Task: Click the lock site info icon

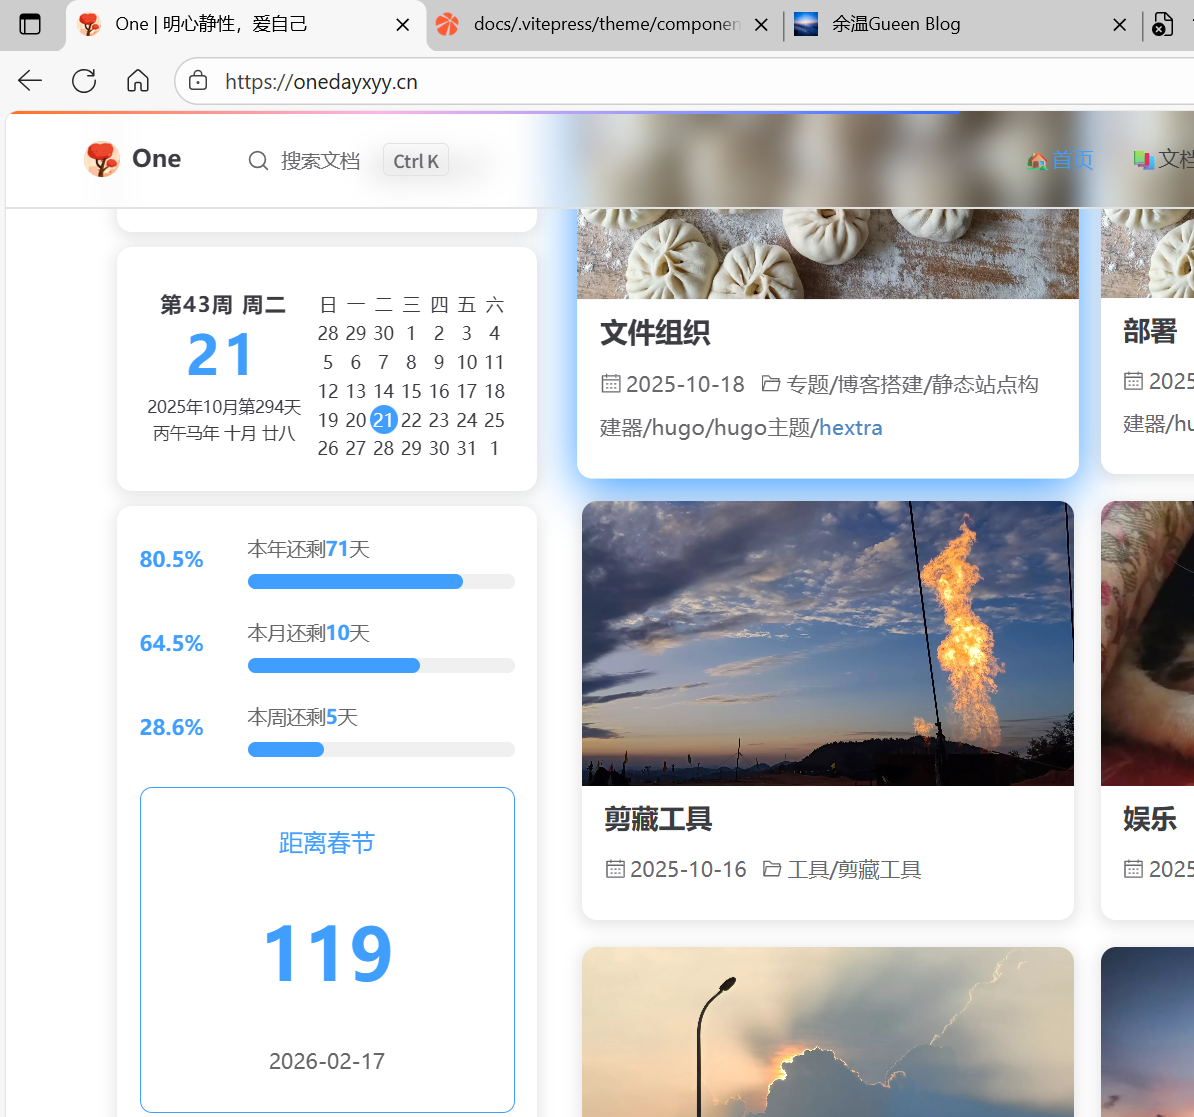Action: pyautogui.click(x=199, y=81)
